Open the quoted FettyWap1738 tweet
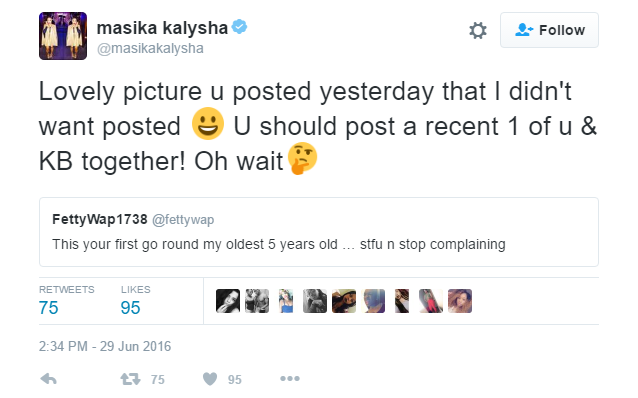The image size is (638, 398). (x=319, y=232)
